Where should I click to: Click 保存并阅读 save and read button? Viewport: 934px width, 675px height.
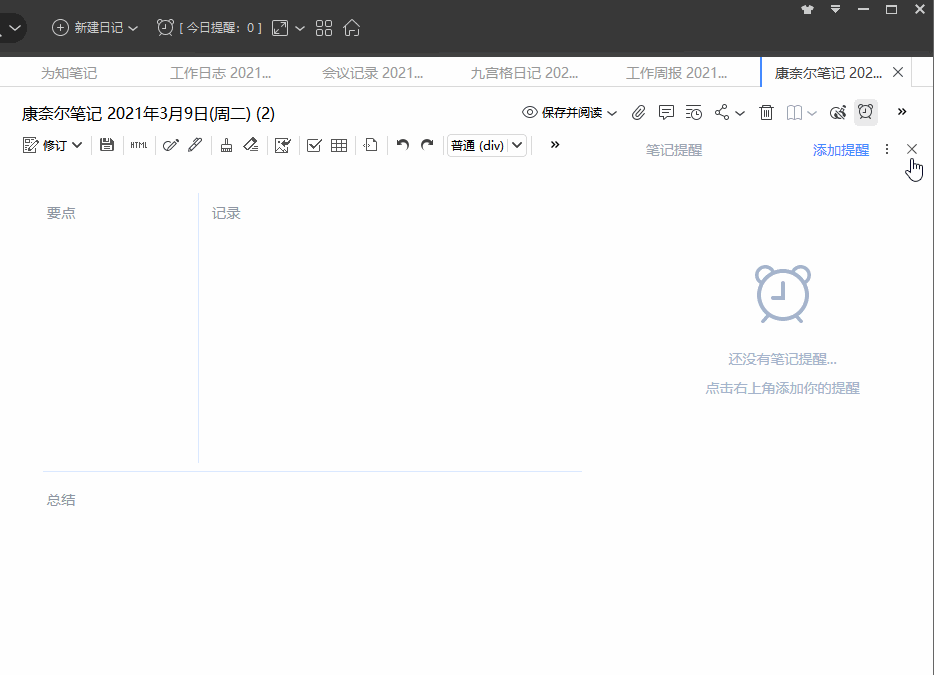pyautogui.click(x=563, y=113)
